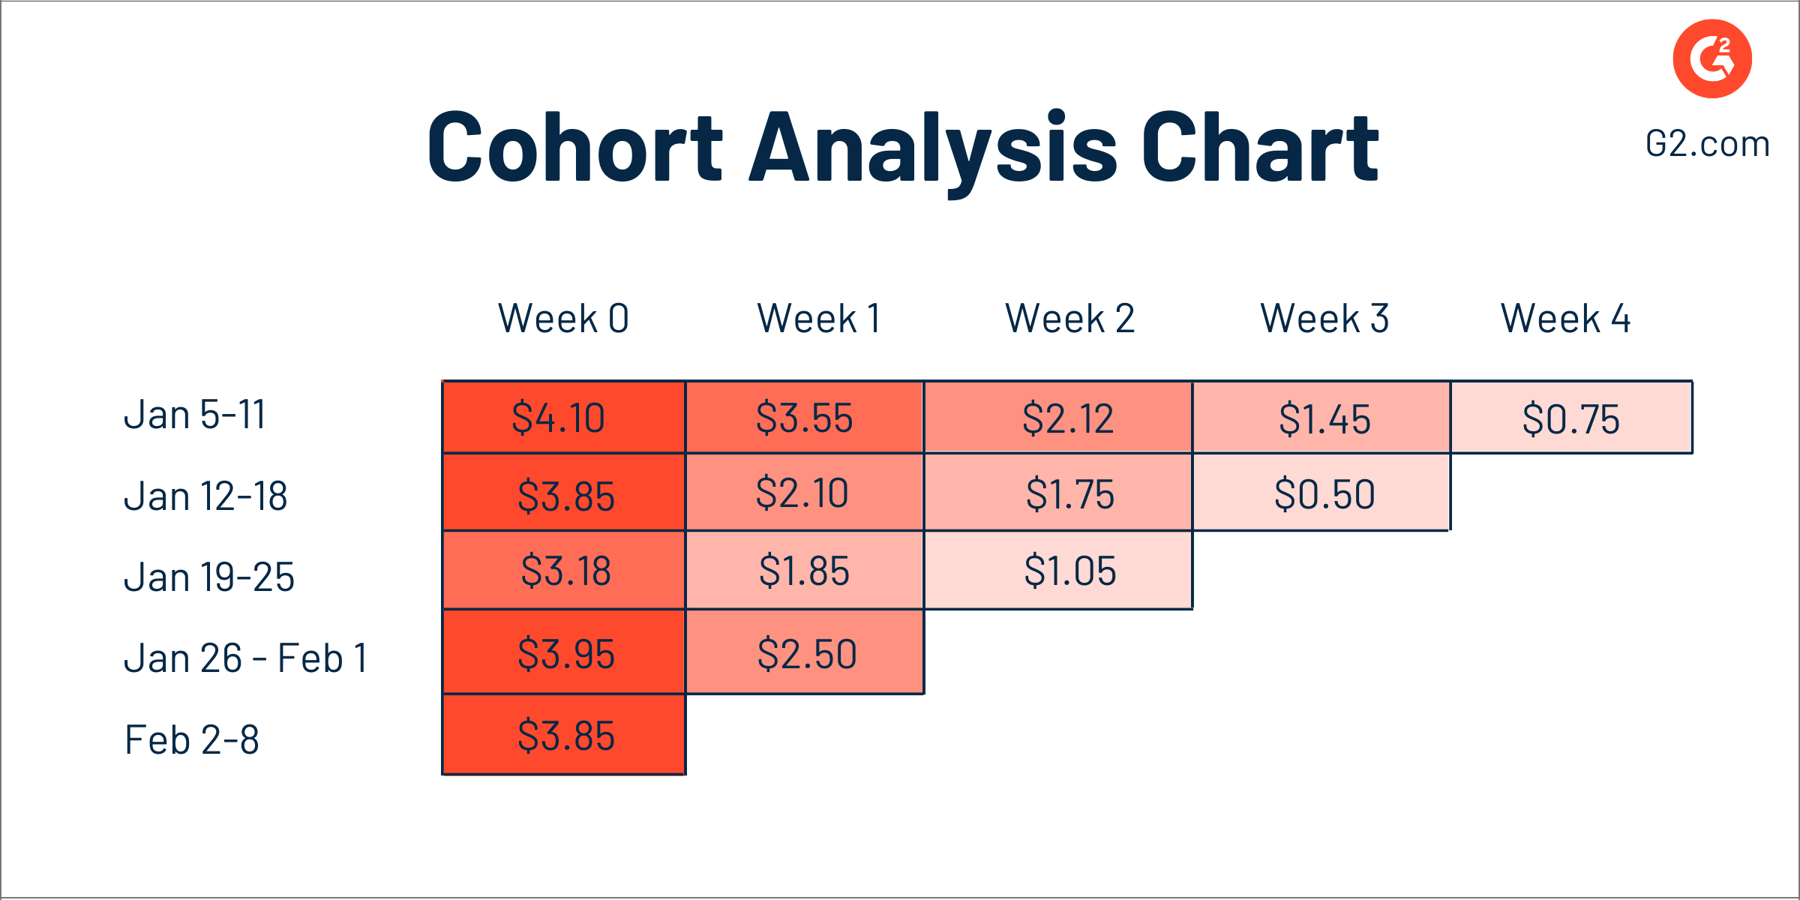Click the Jan 12-18 row label
The image size is (1800, 900).
tap(206, 496)
